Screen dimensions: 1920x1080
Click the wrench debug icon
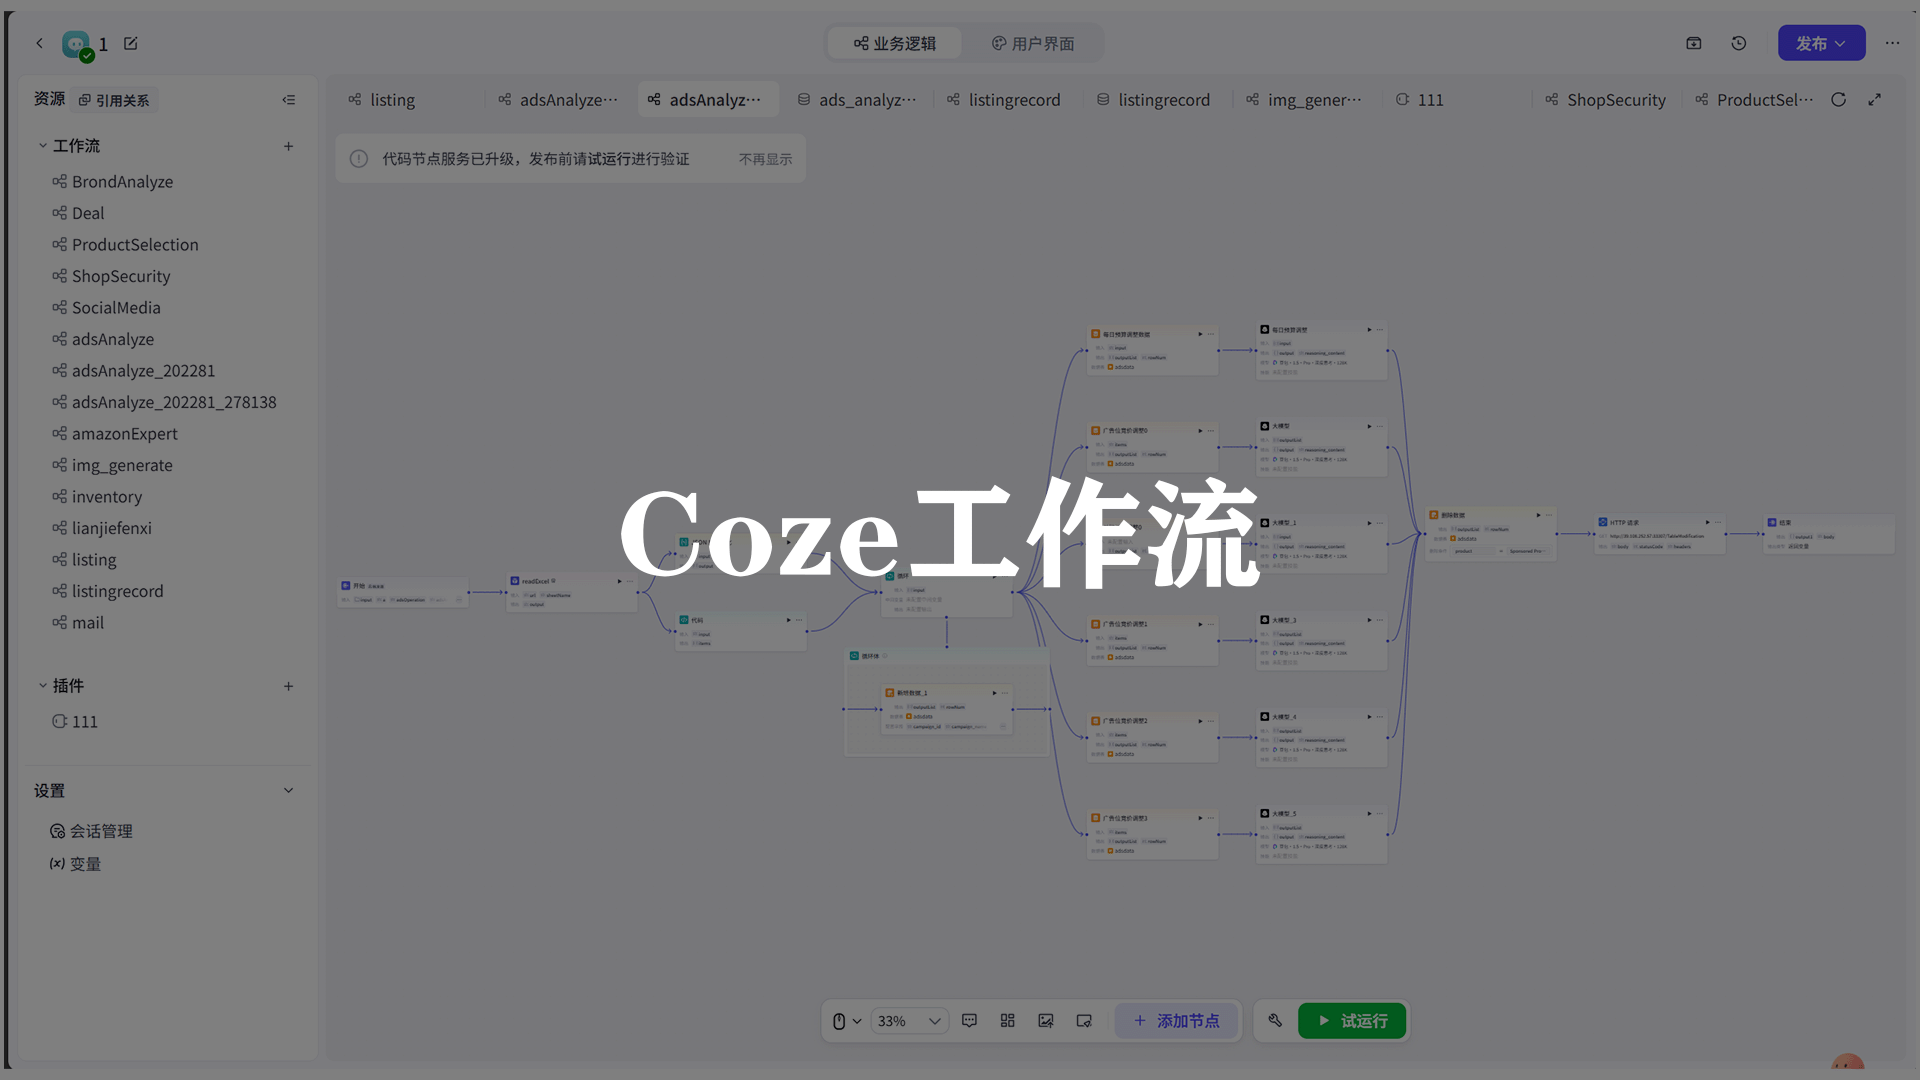(1275, 1021)
